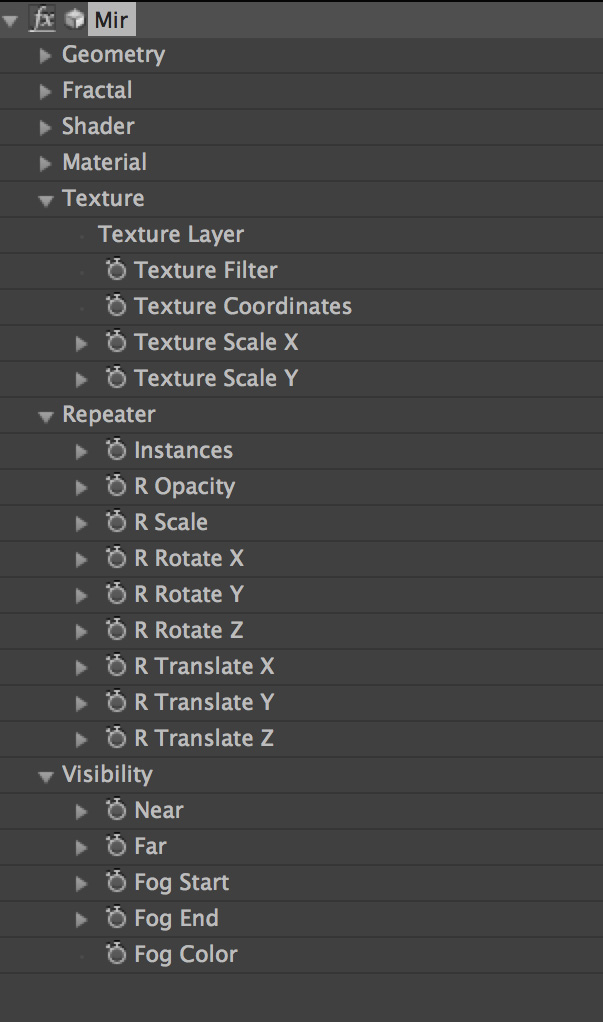603x1022 pixels.
Task: Select the Mir effect name
Action: click(111, 20)
